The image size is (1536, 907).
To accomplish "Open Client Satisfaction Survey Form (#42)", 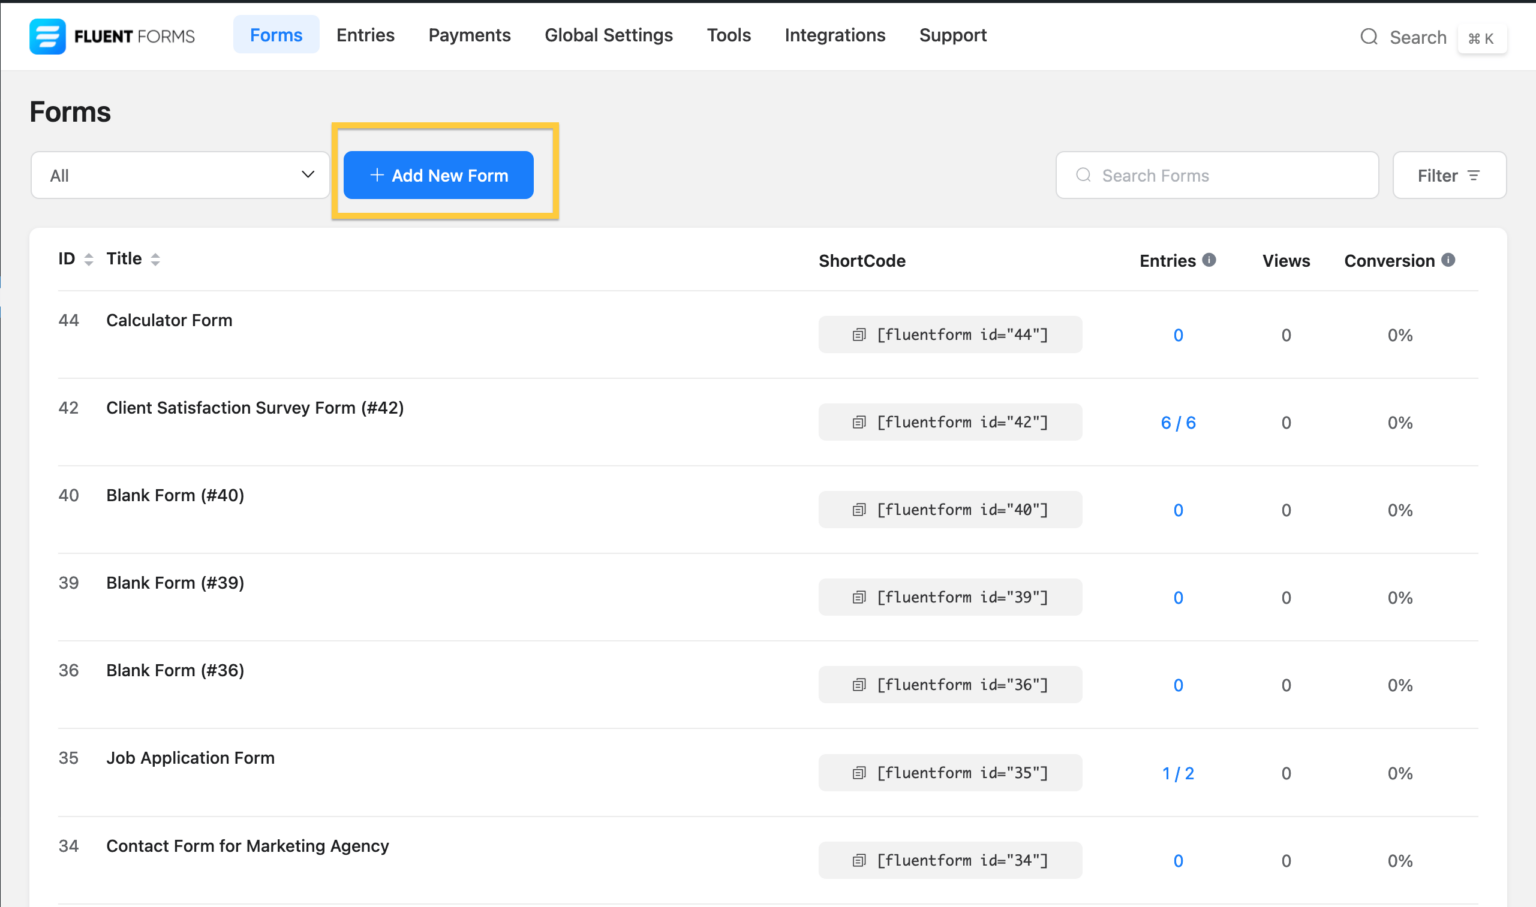I will pos(255,408).
